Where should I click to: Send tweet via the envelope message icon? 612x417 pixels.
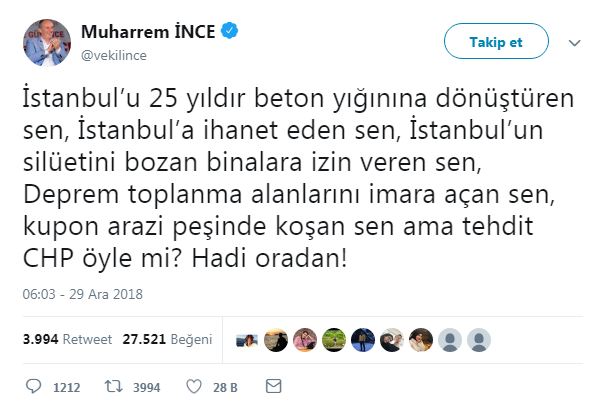coord(273,386)
